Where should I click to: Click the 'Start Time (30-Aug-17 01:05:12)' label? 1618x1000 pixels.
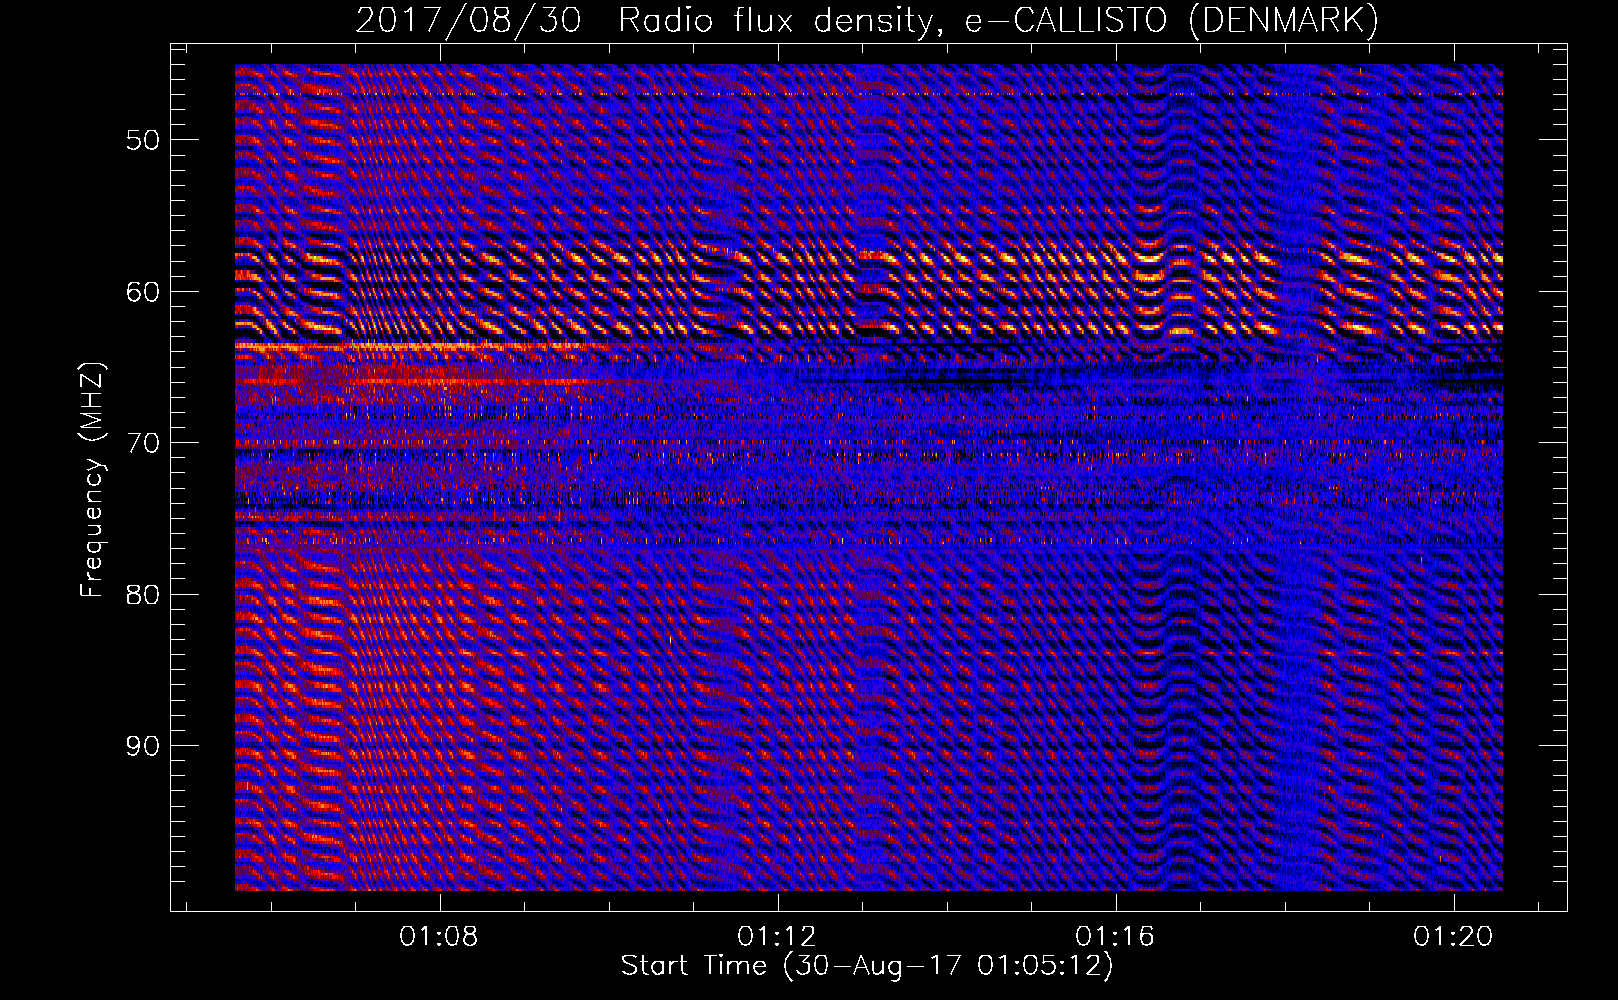click(867, 966)
